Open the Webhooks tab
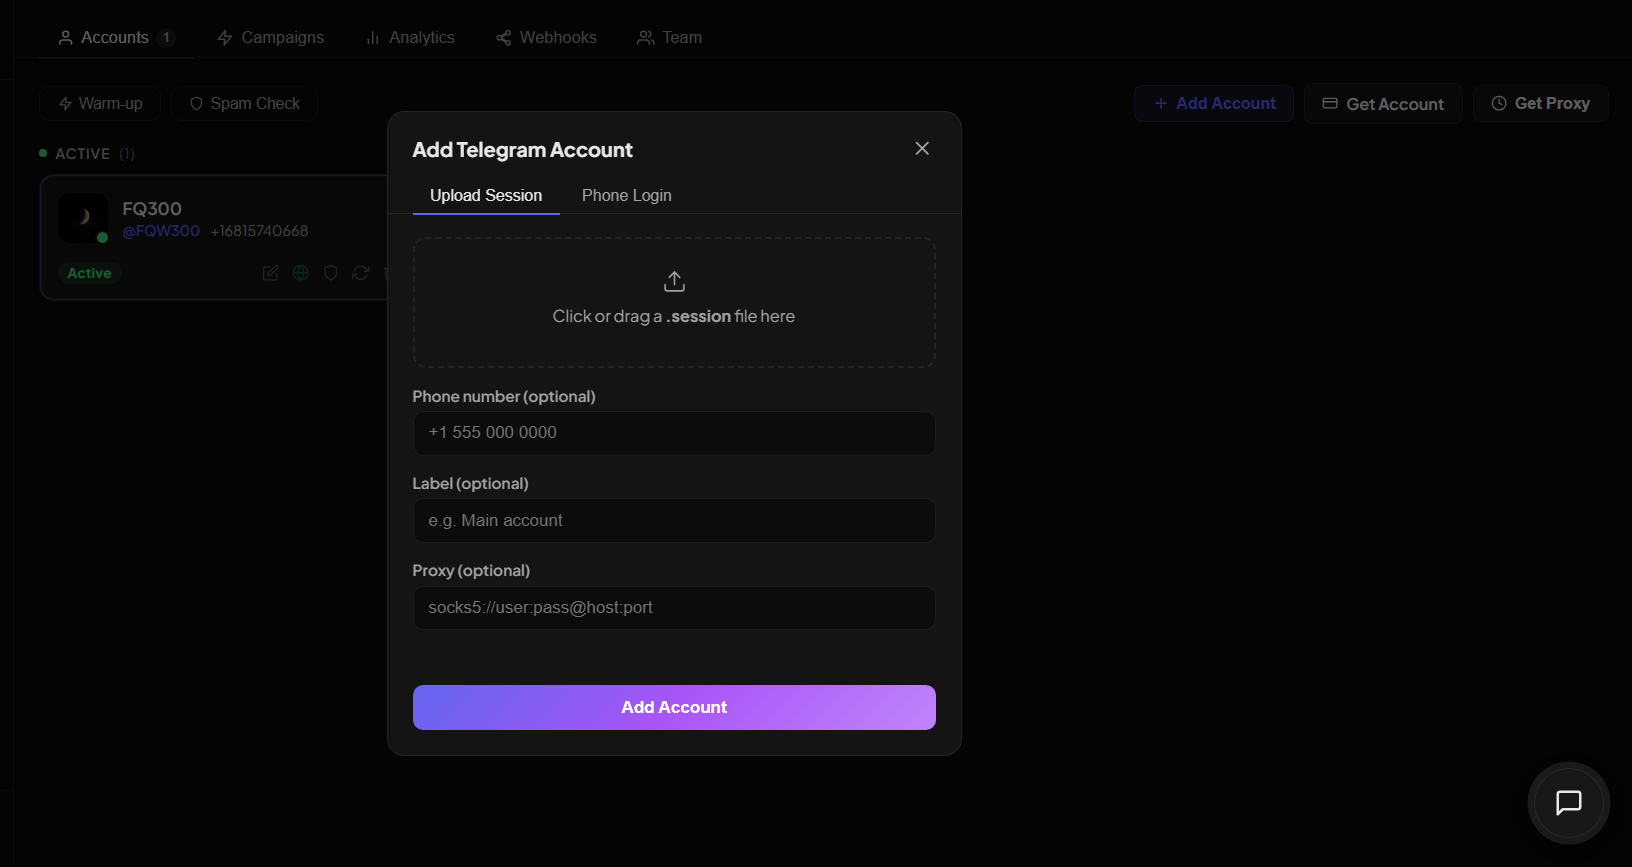This screenshot has width=1632, height=867. coord(546,37)
